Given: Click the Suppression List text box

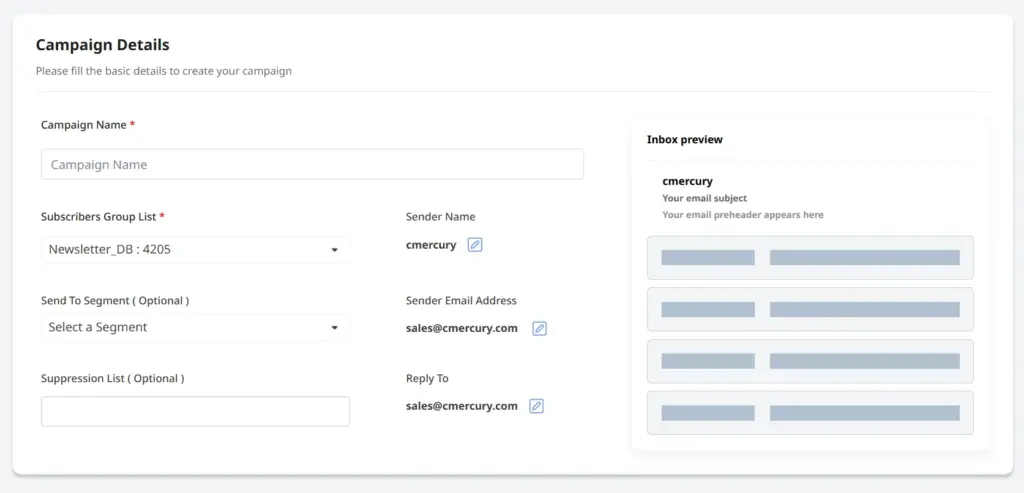Looking at the screenshot, I should tap(195, 411).
